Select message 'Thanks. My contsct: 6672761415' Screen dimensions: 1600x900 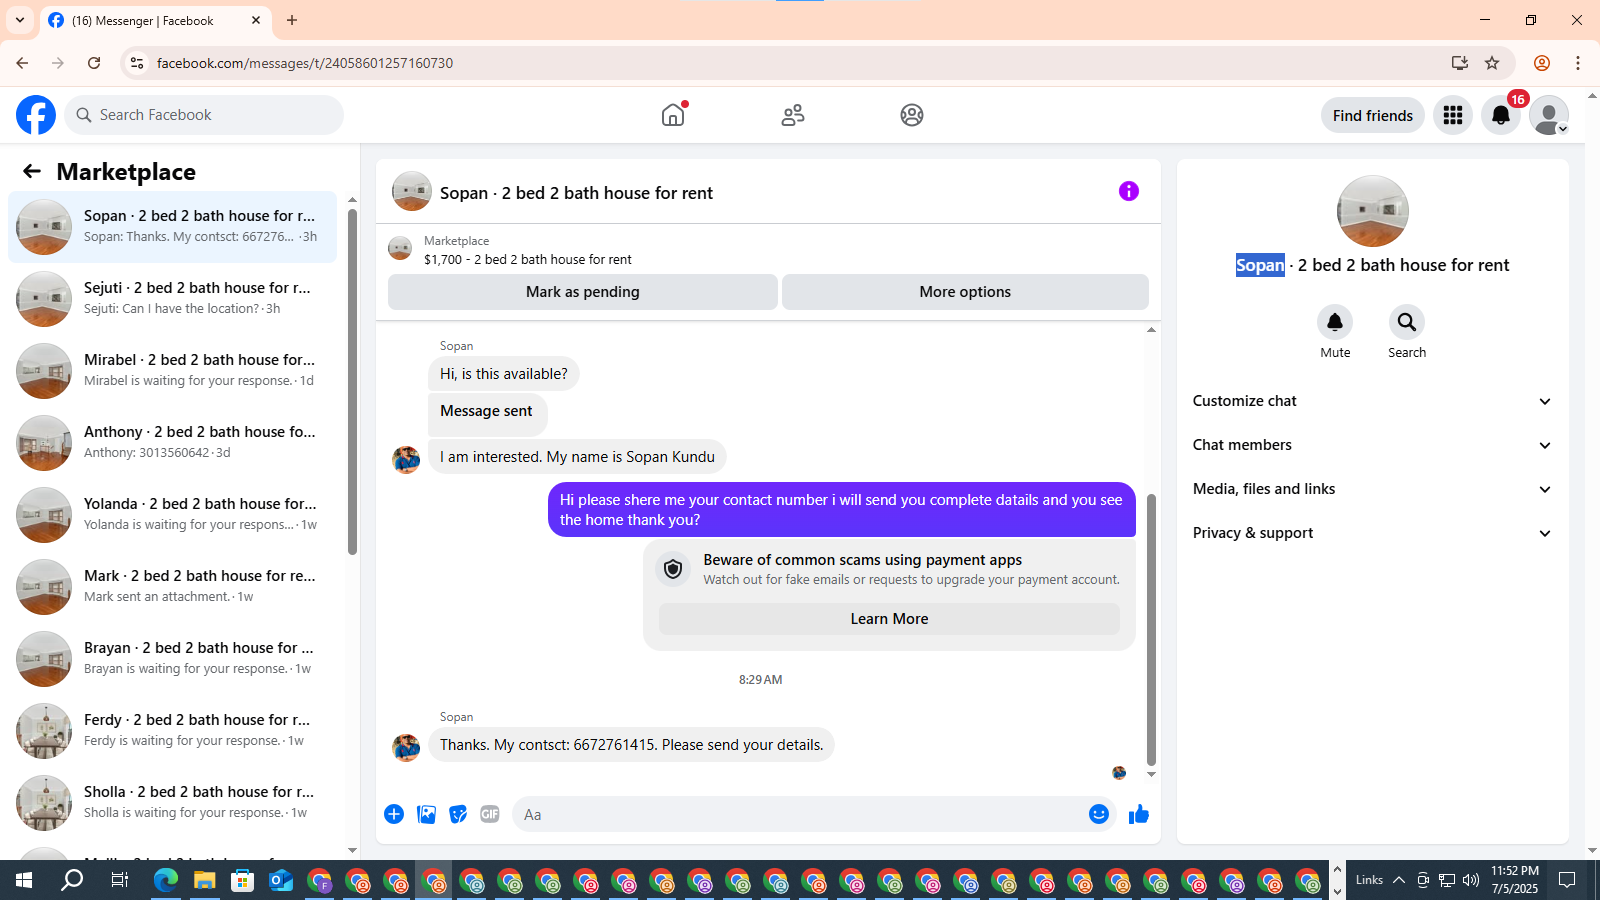[x=631, y=745]
